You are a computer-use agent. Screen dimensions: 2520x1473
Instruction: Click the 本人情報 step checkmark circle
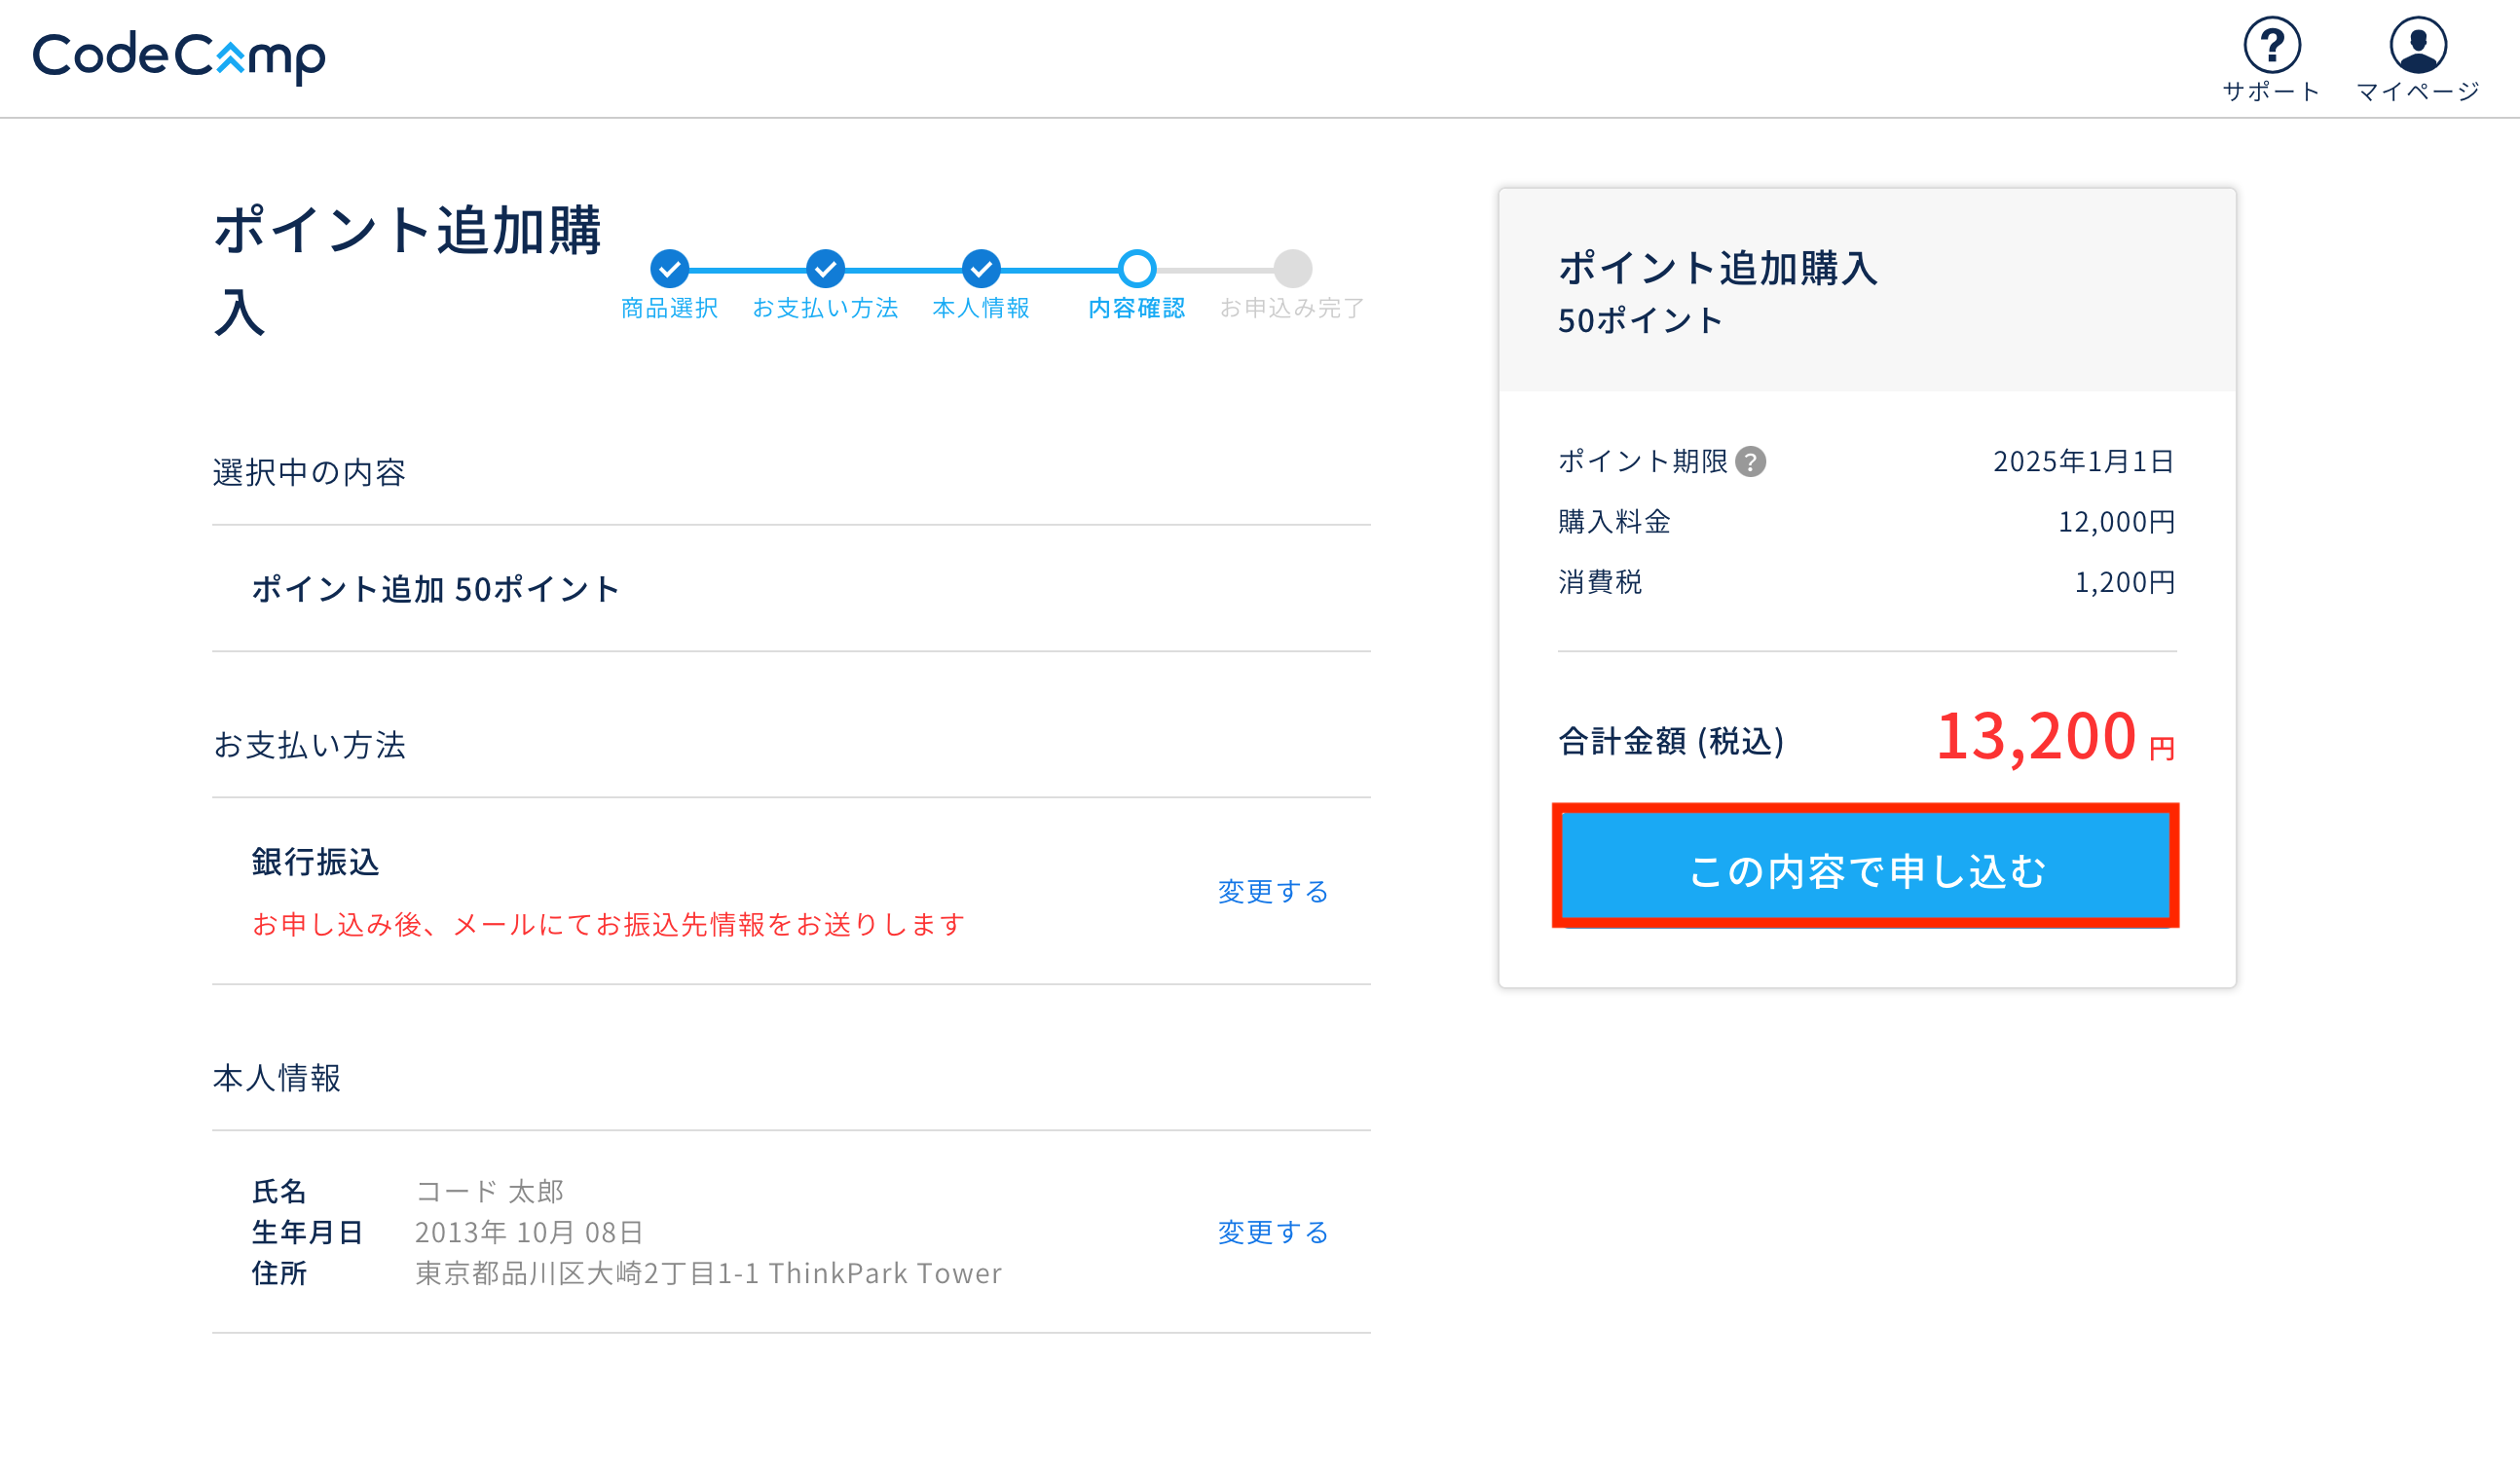[x=981, y=269]
